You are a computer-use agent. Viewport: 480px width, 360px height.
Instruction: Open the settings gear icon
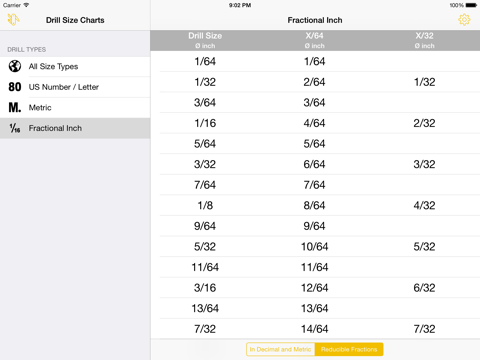coord(464,20)
